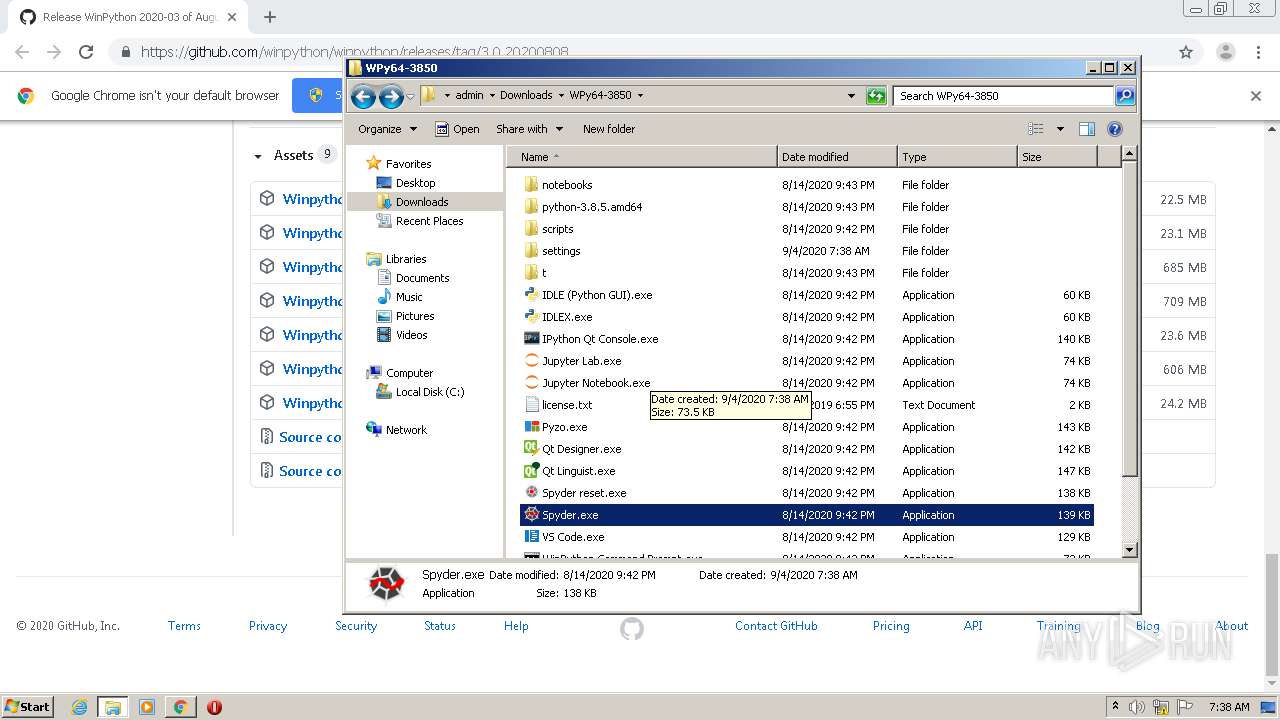Click the file list scroll up arrow

coord(1130,154)
